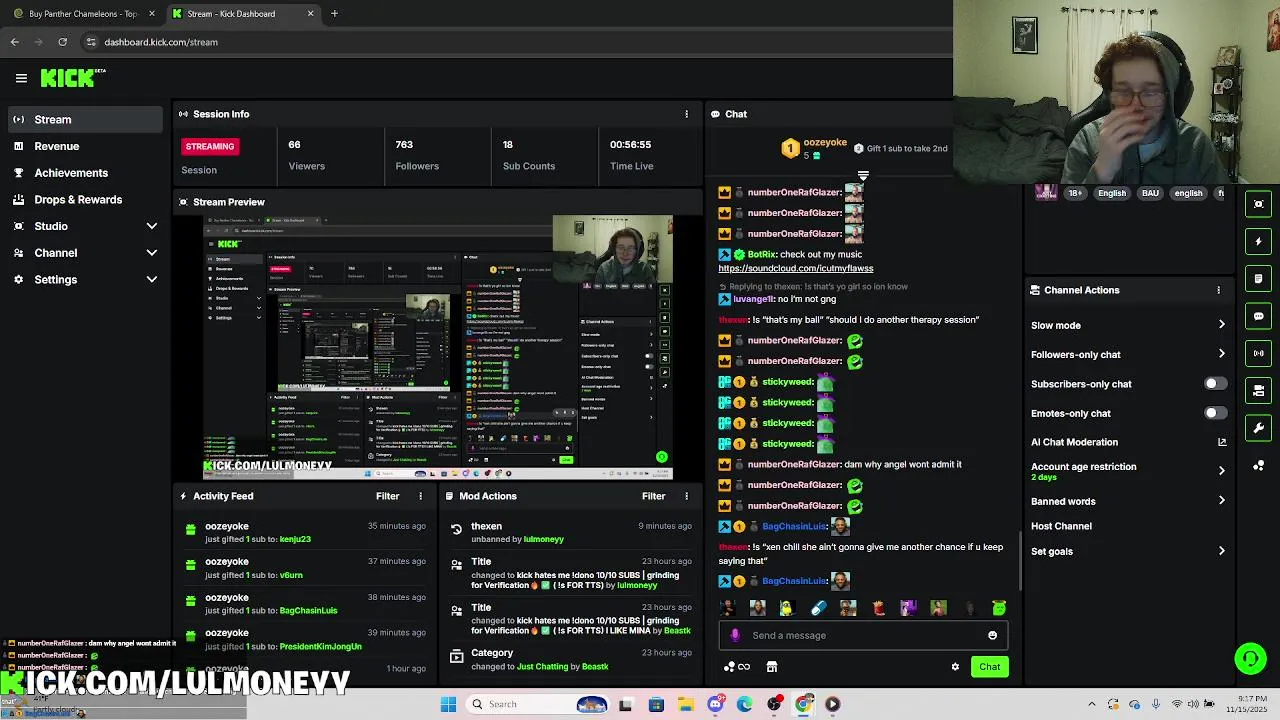
Task: Open chat settings gear icon
Action: (955, 667)
